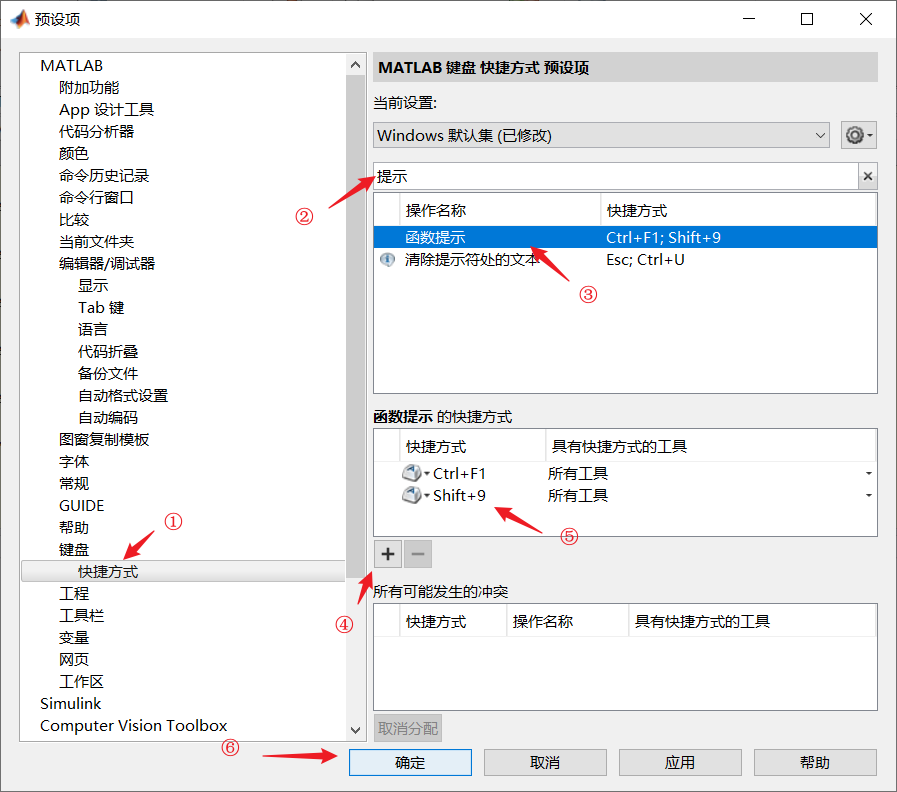Select the Ctrl+F1 shortcut row

coord(625,473)
